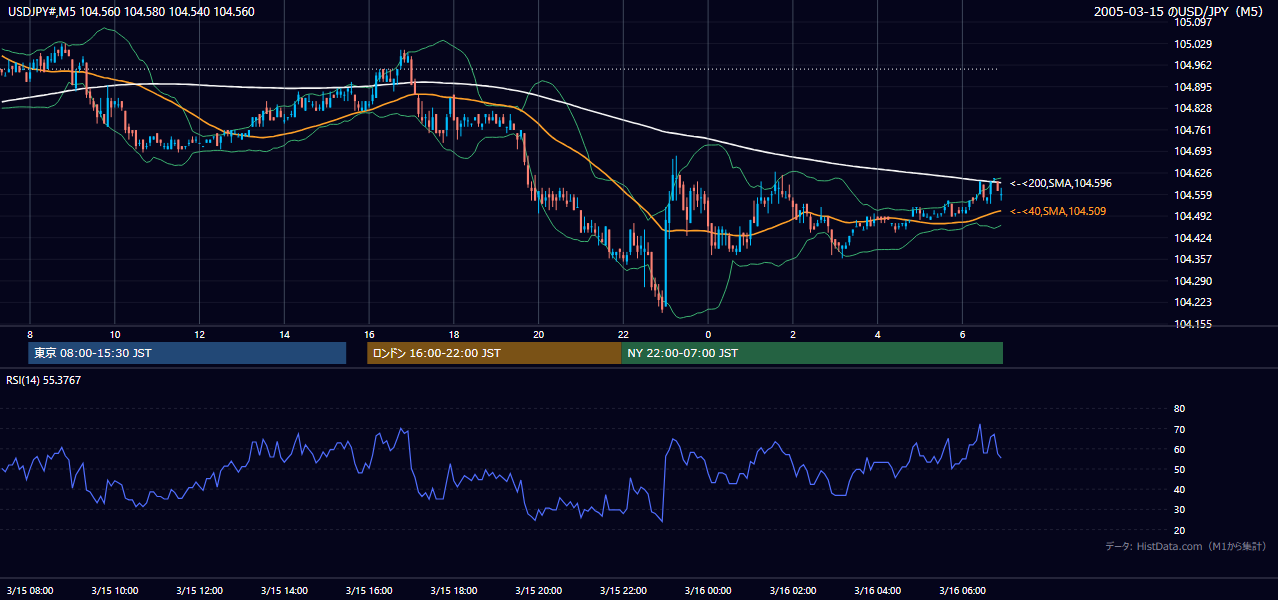The height and width of the screenshot is (600, 1278).
Task: Click hour tick 18 under price chart
Action: point(454,334)
